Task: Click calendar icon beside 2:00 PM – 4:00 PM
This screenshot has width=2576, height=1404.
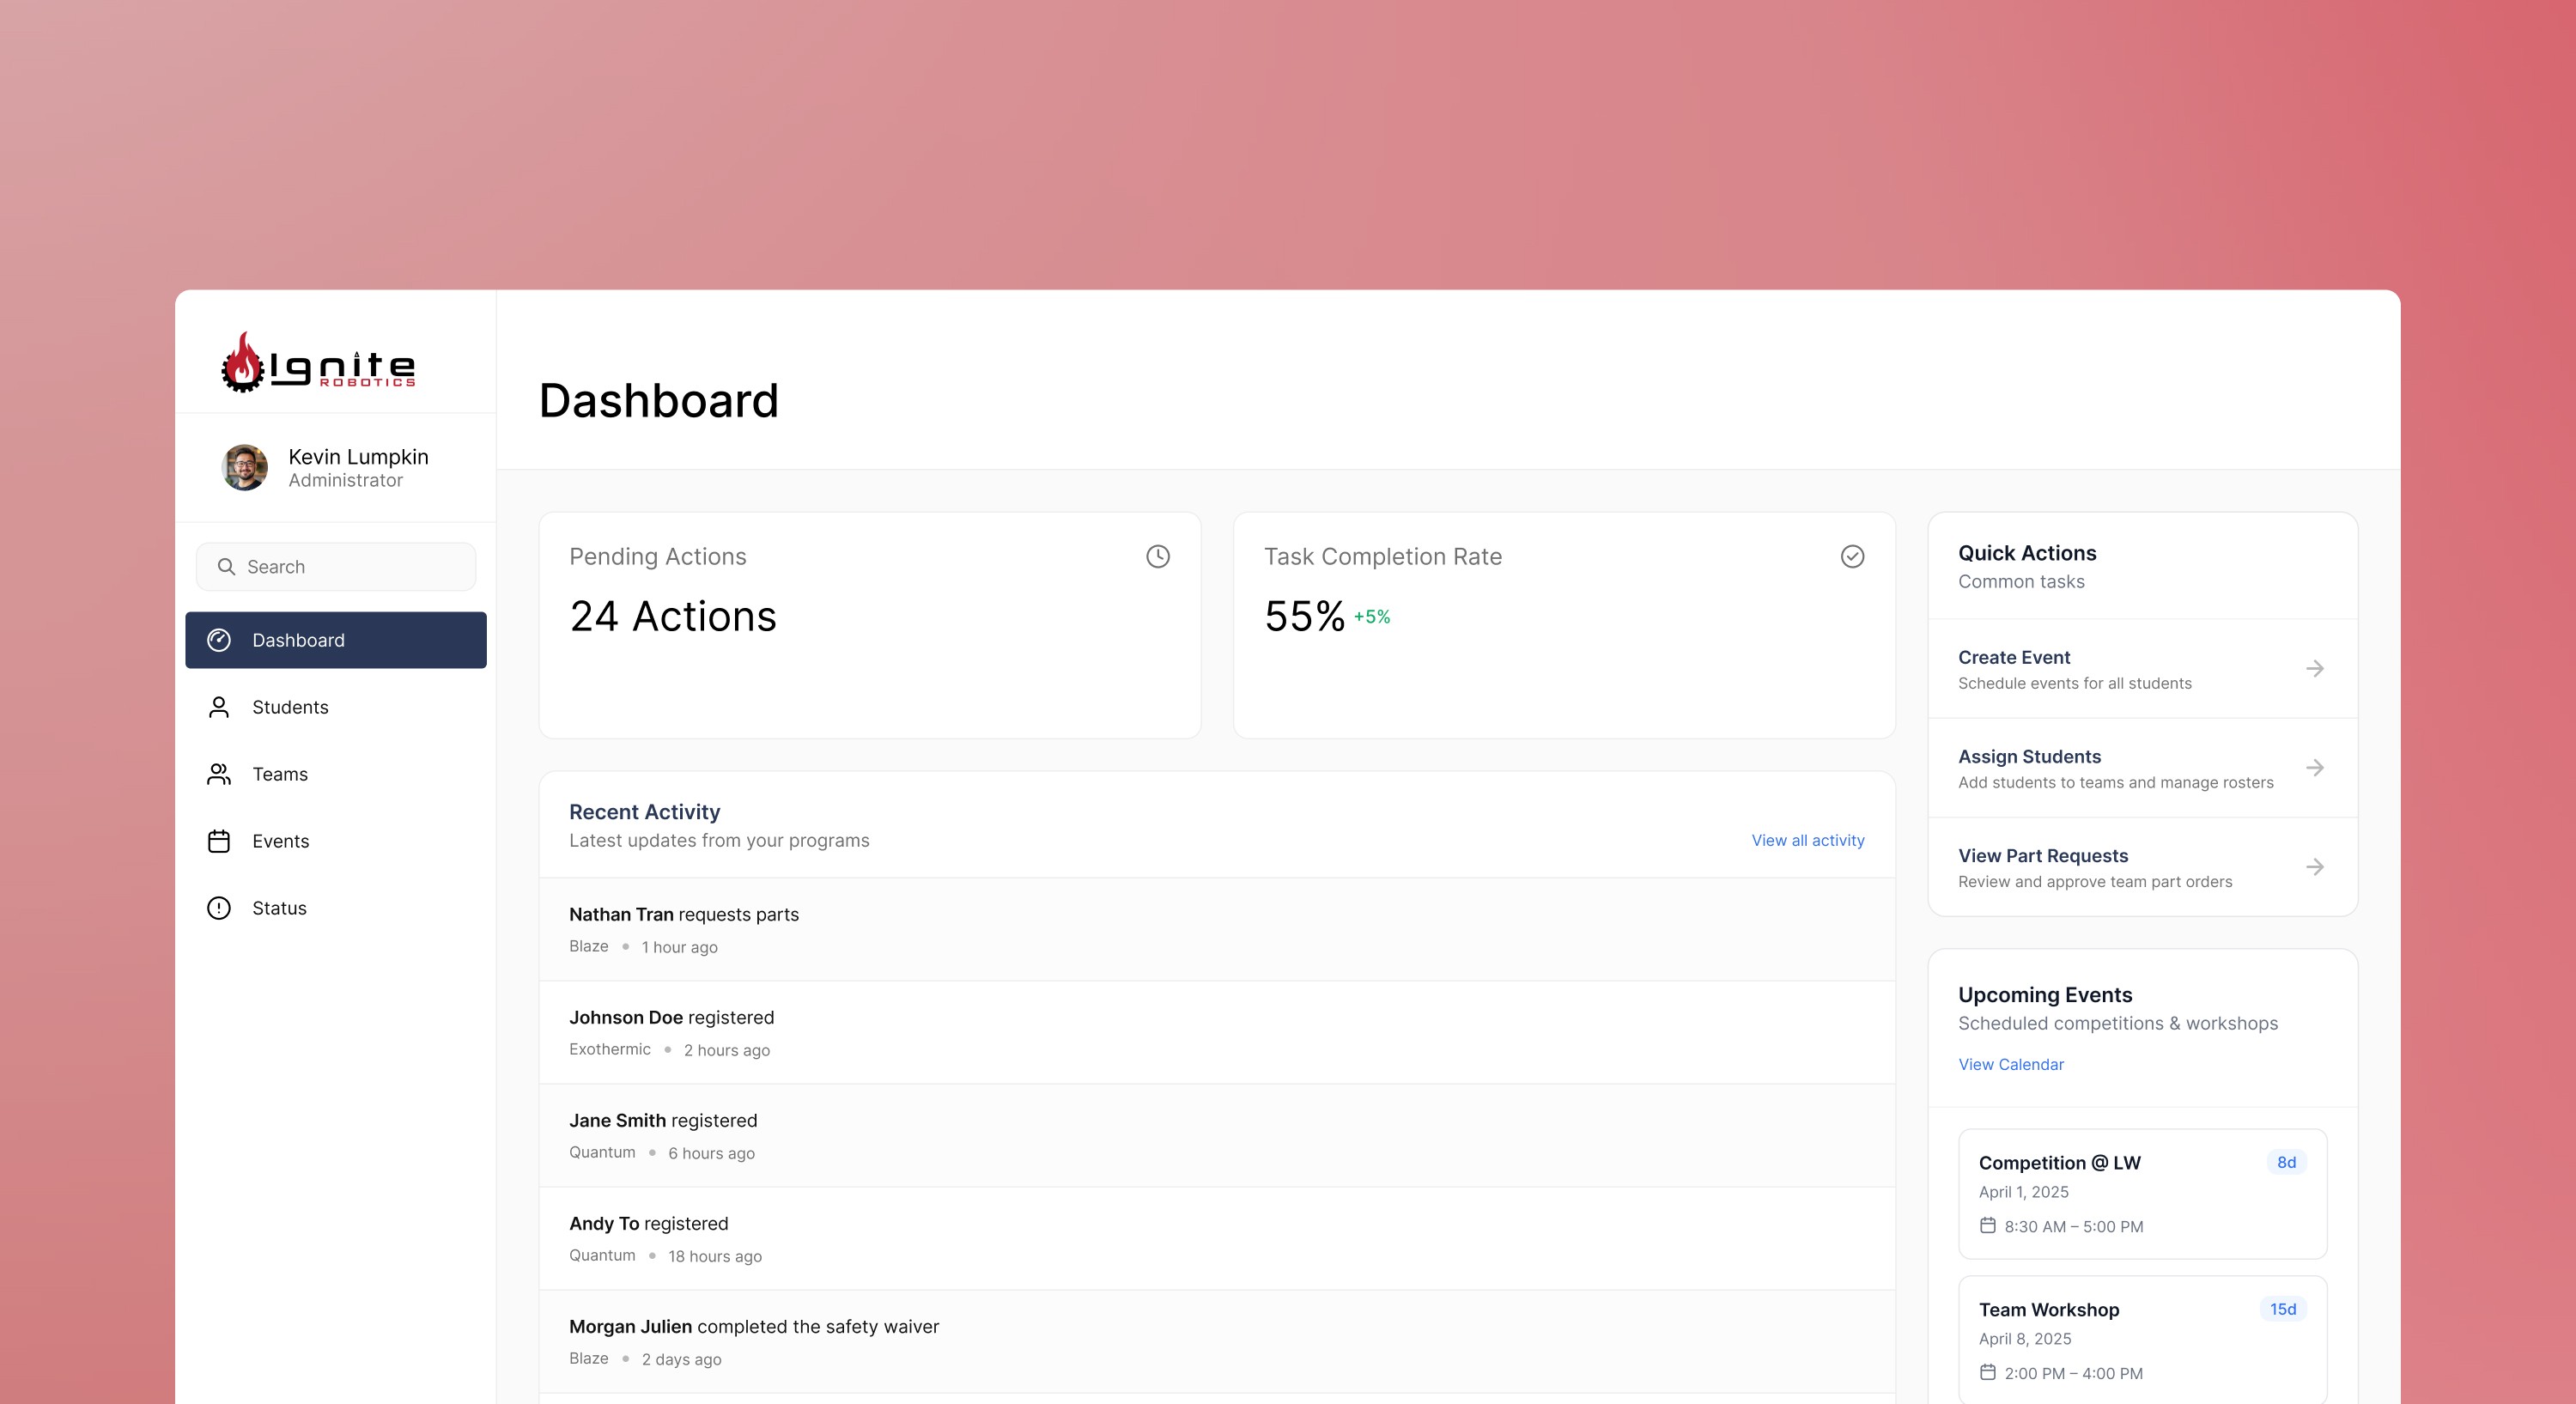Action: [x=1988, y=1373]
